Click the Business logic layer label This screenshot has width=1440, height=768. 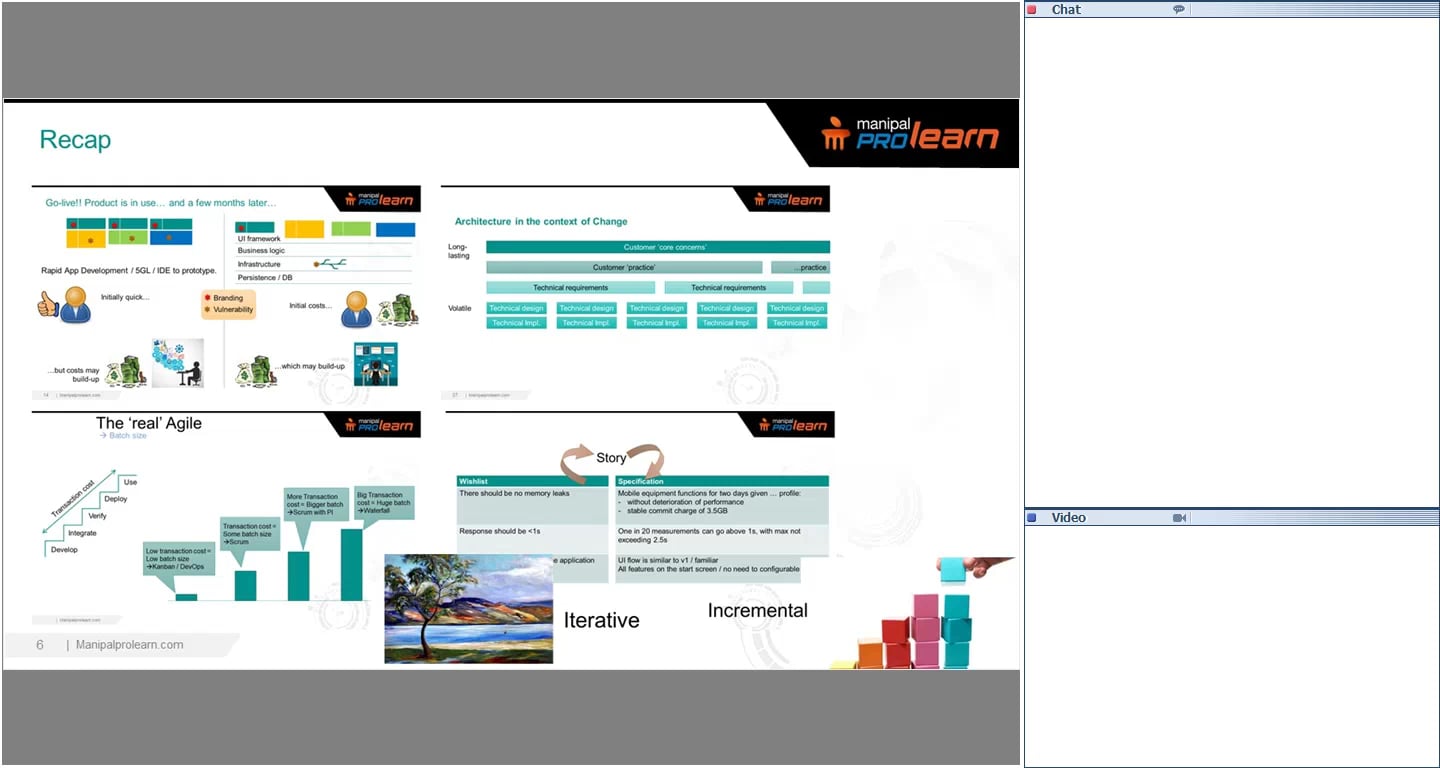(x=261, y=251)
